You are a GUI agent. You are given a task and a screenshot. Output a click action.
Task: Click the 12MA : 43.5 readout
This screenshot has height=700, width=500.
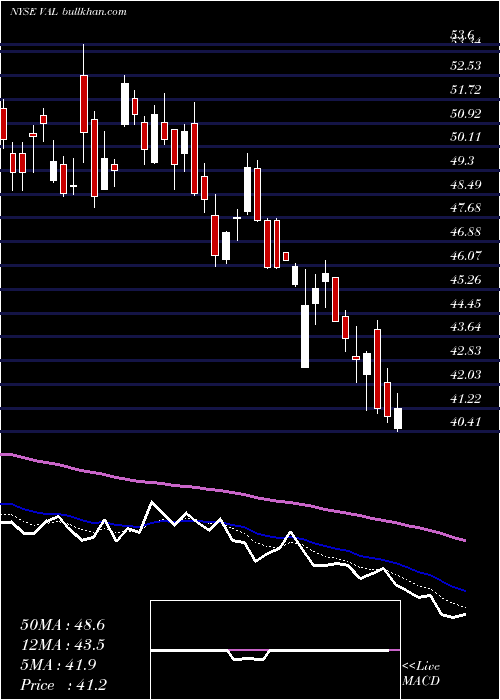[x=62, y=645]
